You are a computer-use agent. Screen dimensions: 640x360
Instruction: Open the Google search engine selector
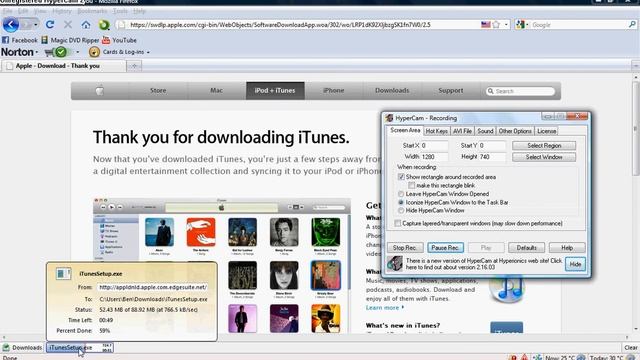pos(522,25)
